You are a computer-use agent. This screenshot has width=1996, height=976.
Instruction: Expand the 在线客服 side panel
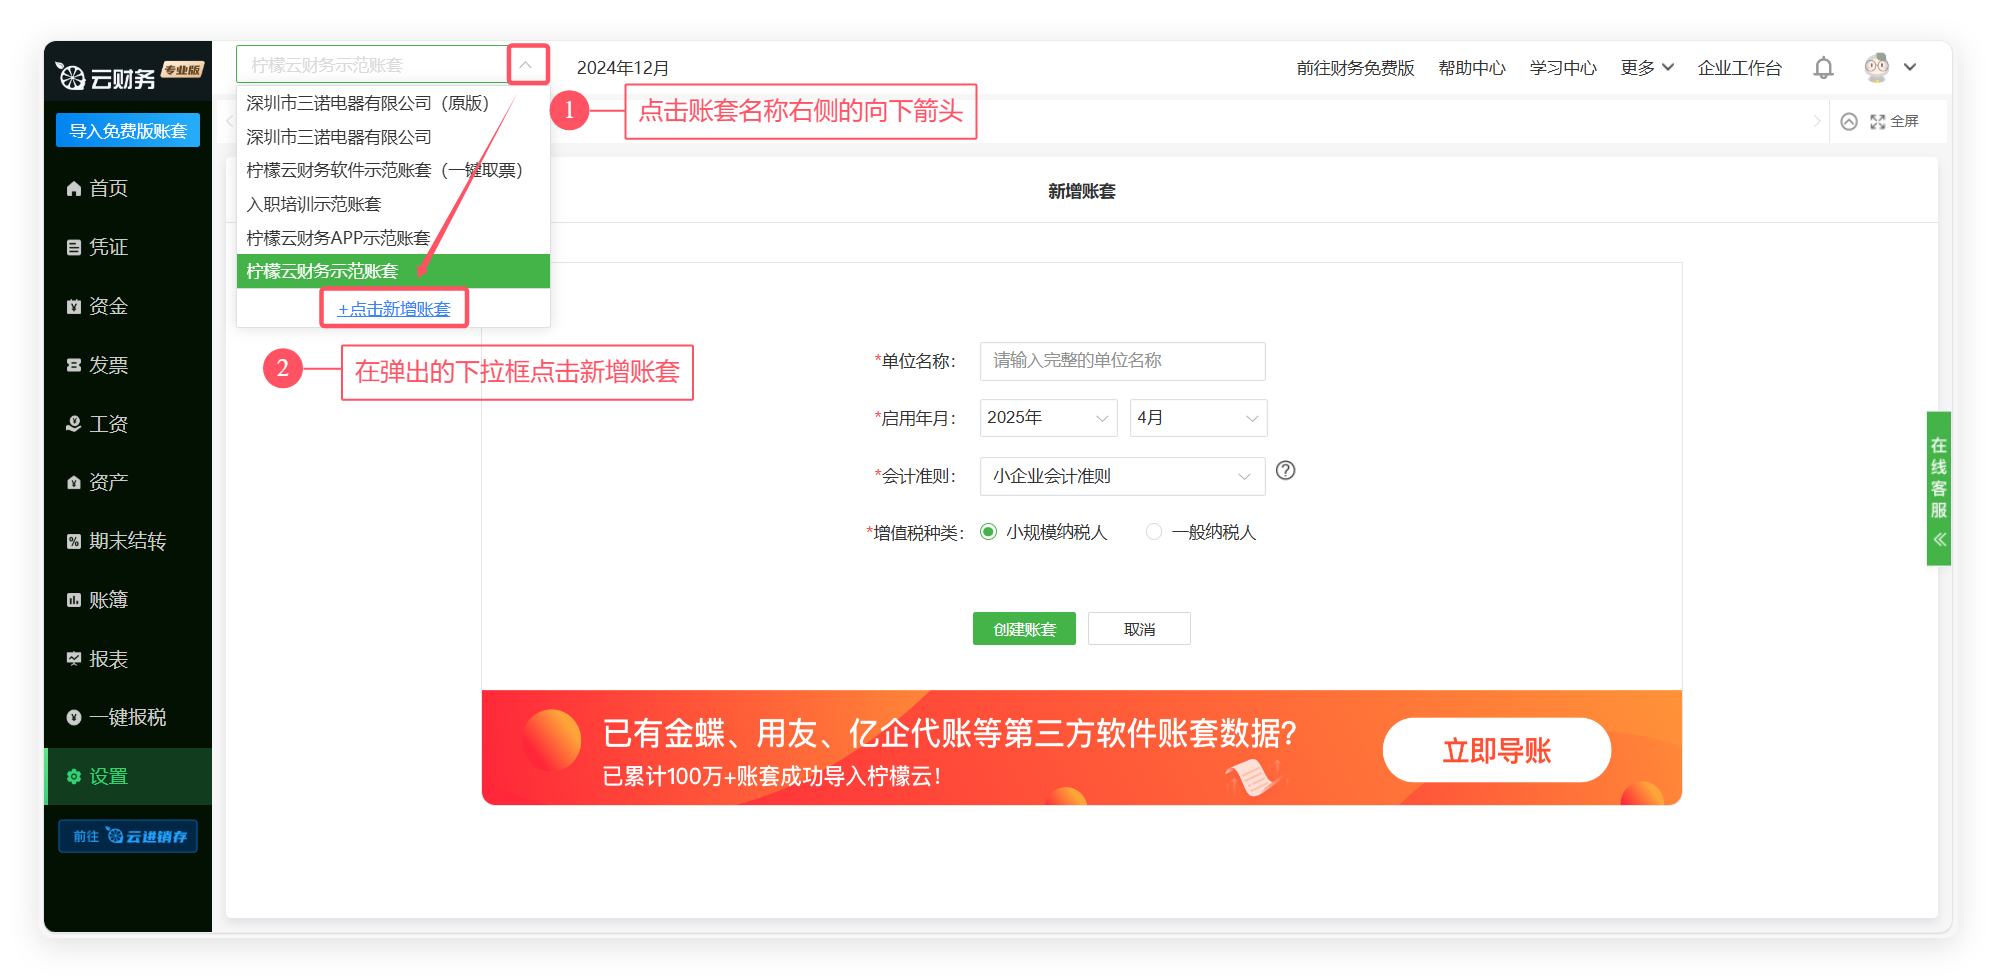click(1938, 489)
